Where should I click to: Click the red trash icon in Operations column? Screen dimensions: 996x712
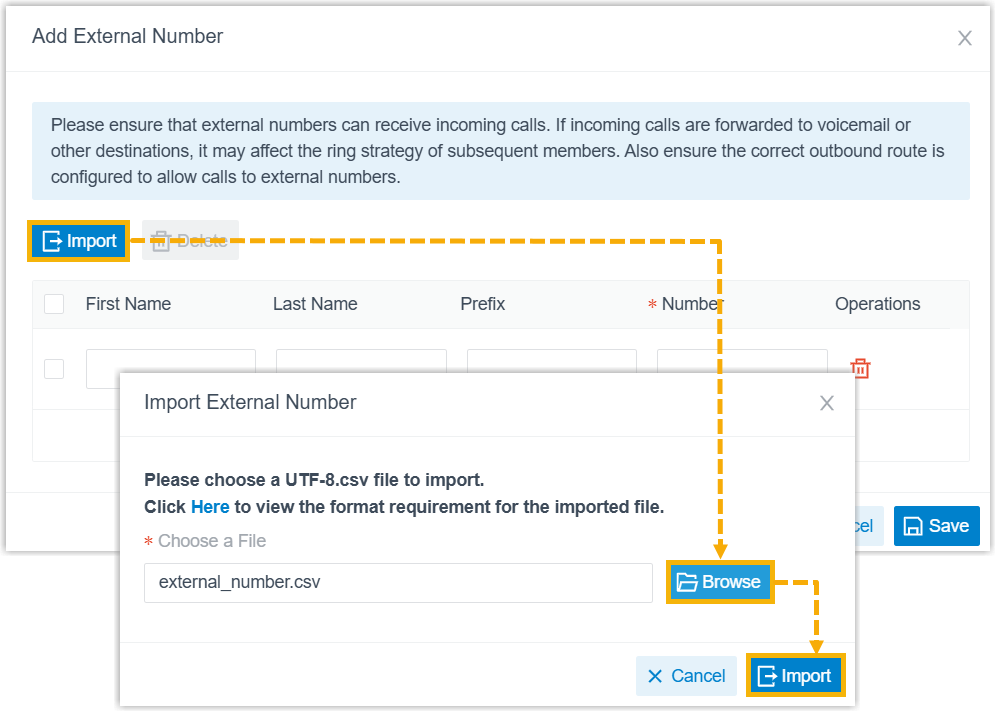tap(860, 368)
